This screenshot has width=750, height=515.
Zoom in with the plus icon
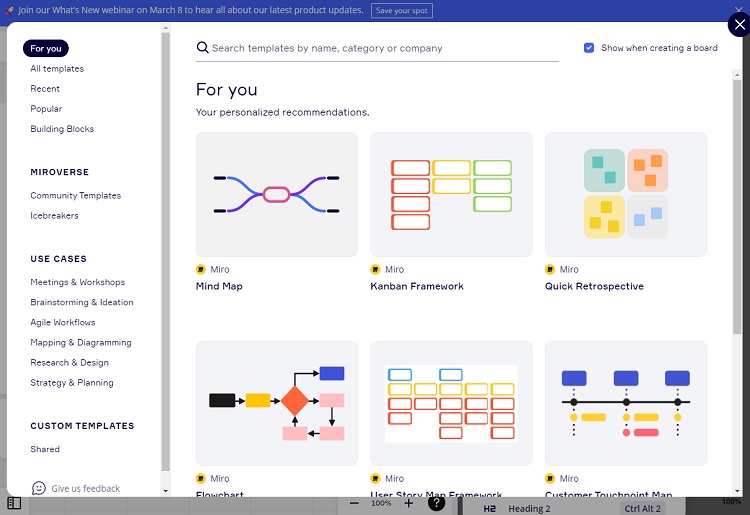point(409,503)
